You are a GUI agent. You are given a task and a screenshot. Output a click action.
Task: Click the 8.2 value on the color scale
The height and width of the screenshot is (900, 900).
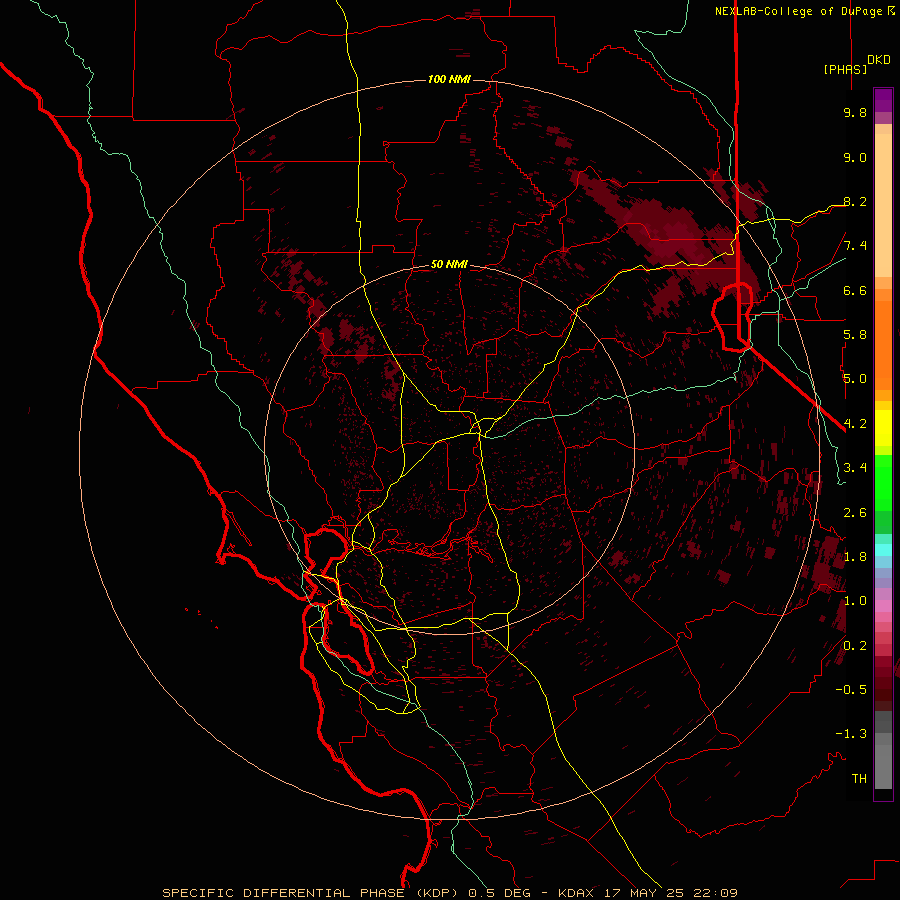(x=855, y=201)
